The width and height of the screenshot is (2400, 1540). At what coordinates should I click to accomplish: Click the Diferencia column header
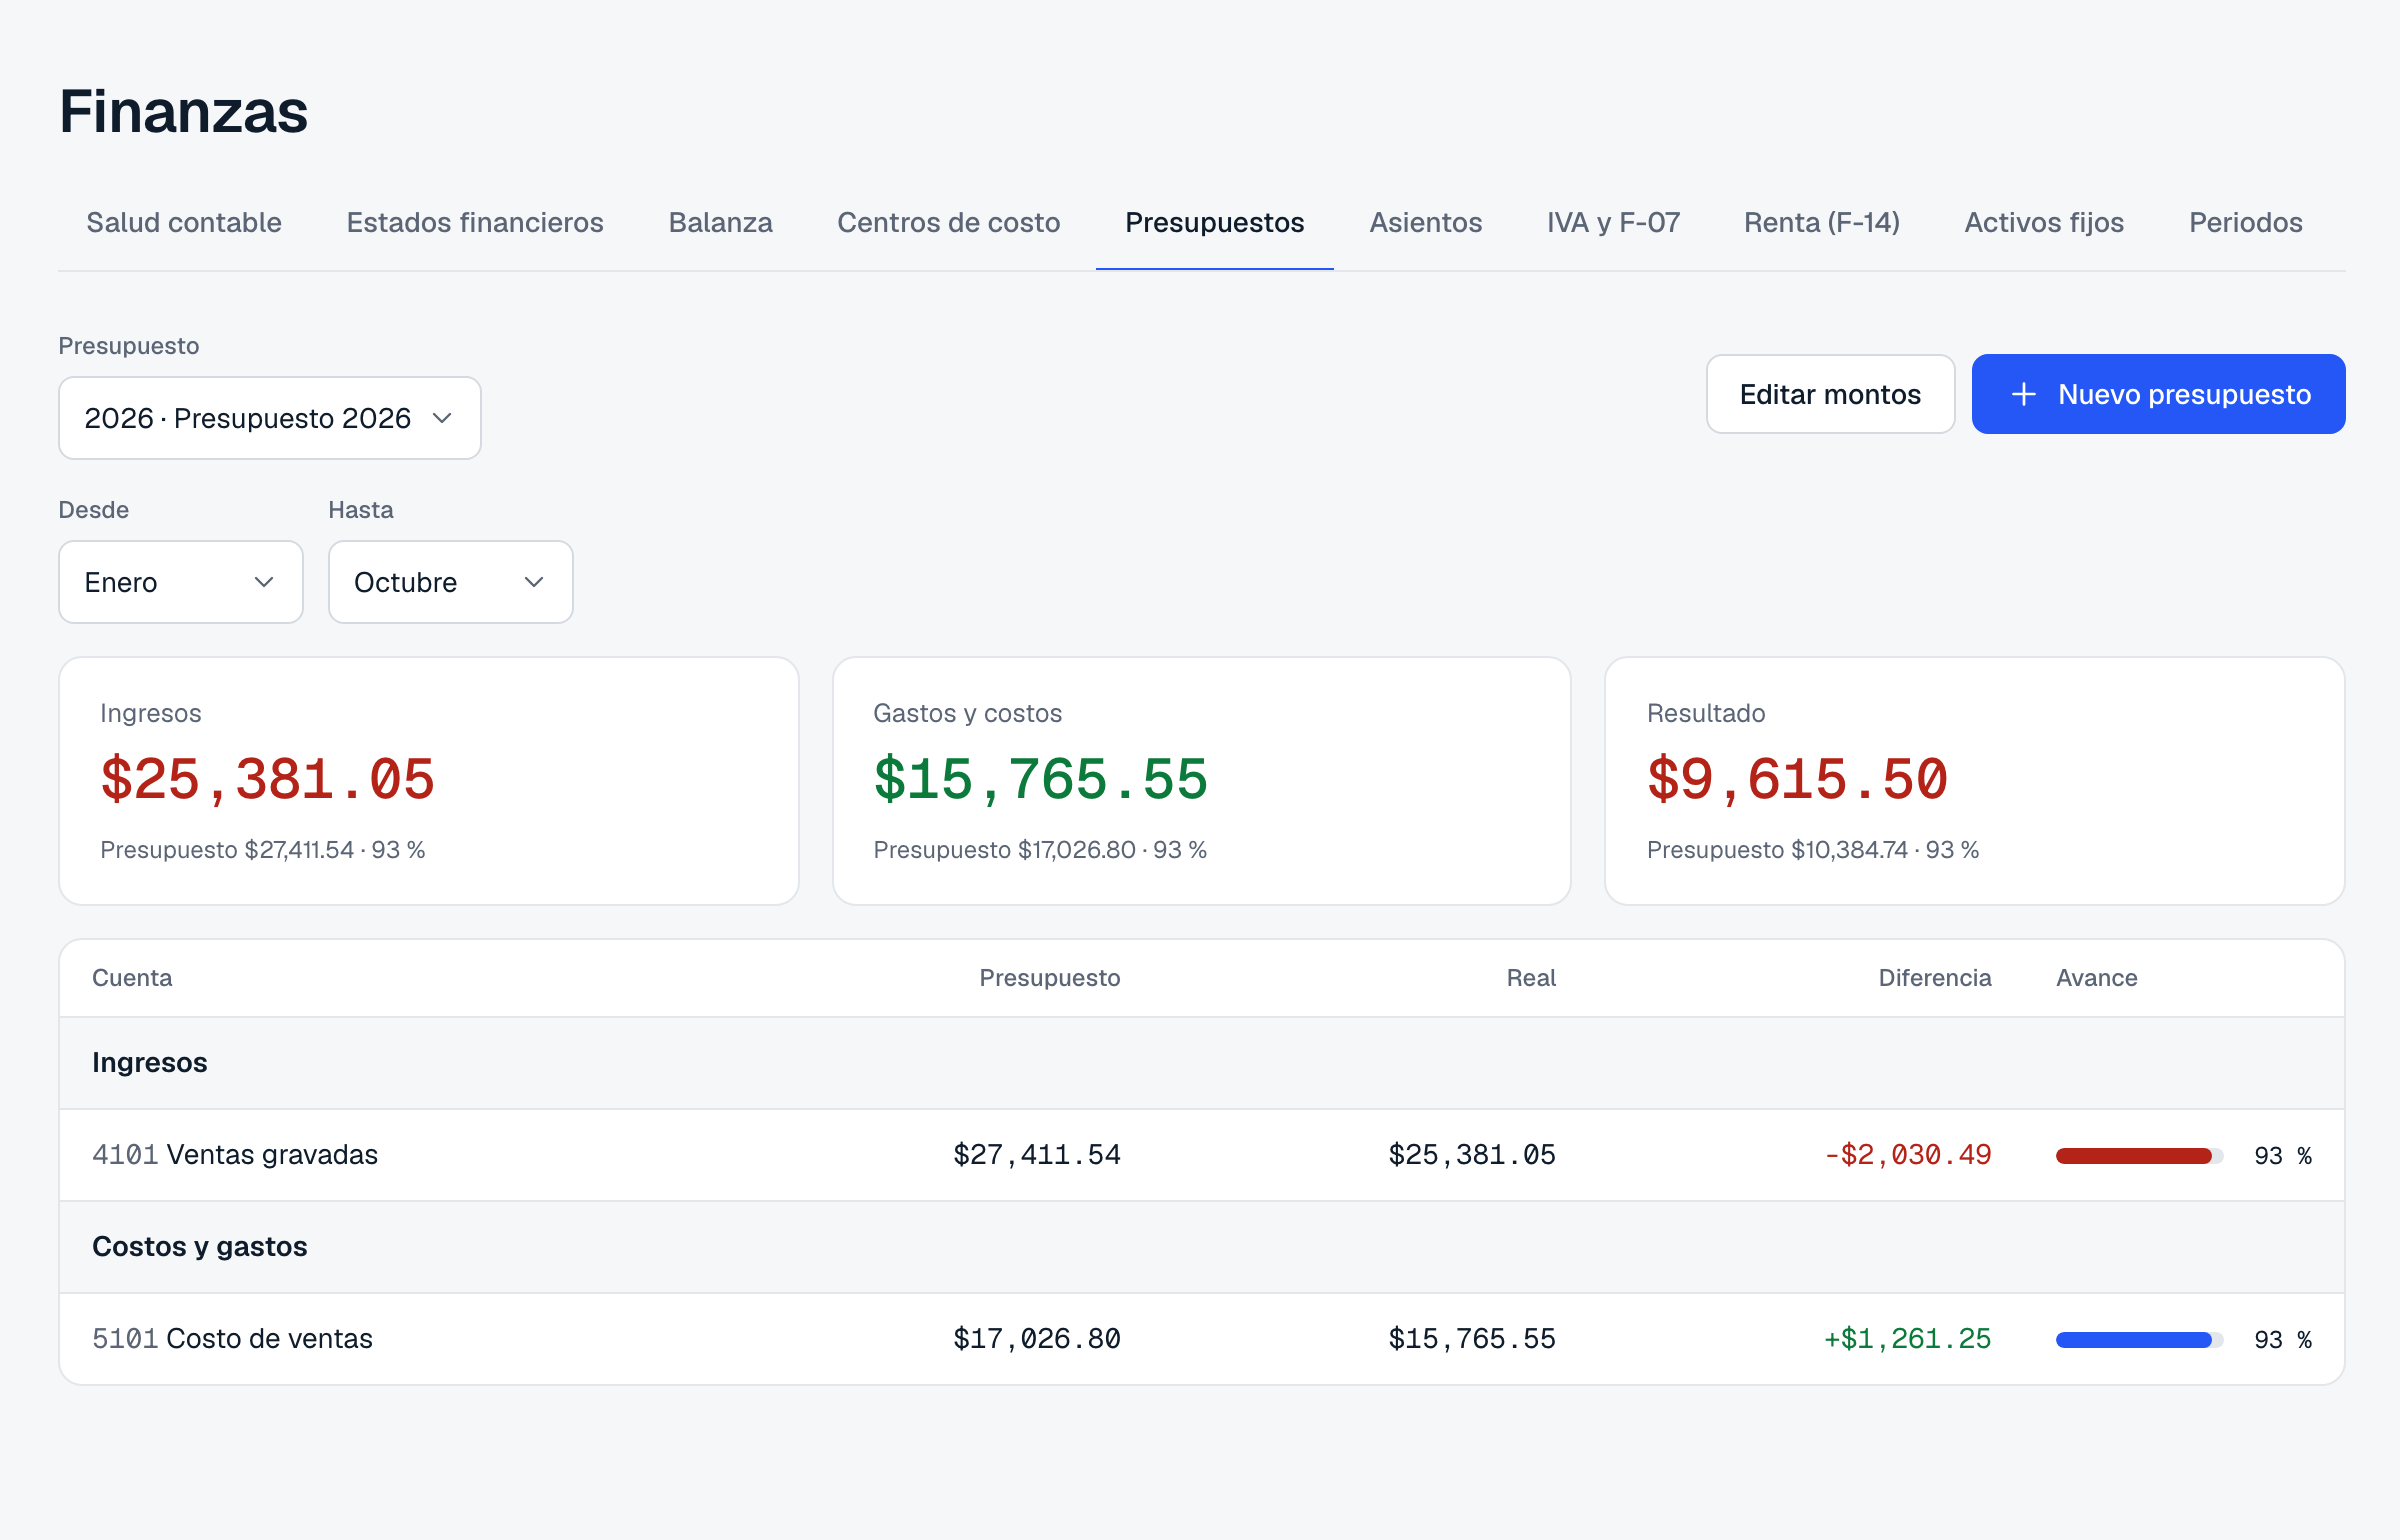(1935, 978)
